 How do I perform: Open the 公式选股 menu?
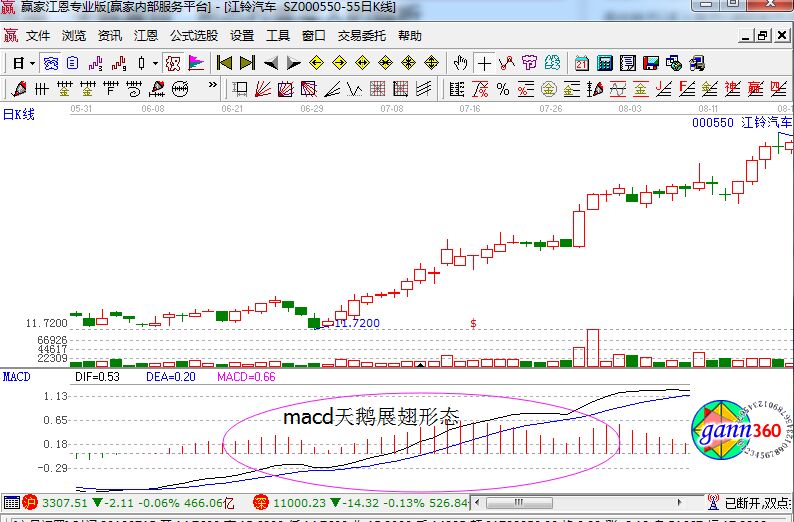coord(193,36)
